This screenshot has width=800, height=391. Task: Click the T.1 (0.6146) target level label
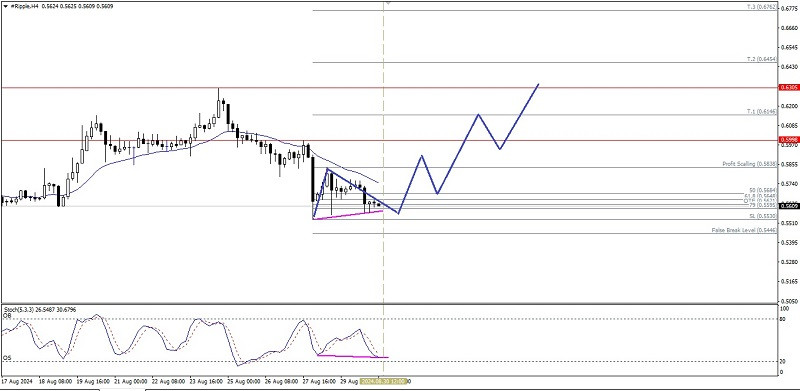pos(761,111)
